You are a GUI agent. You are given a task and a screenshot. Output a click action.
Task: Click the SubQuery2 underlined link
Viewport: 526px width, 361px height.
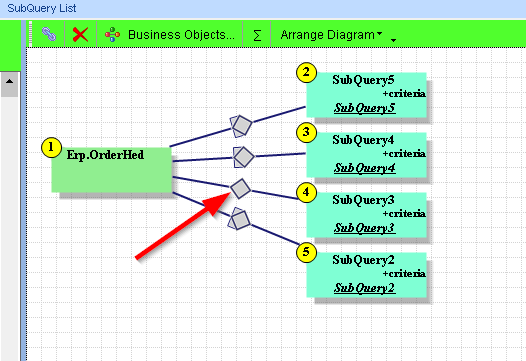365,288
